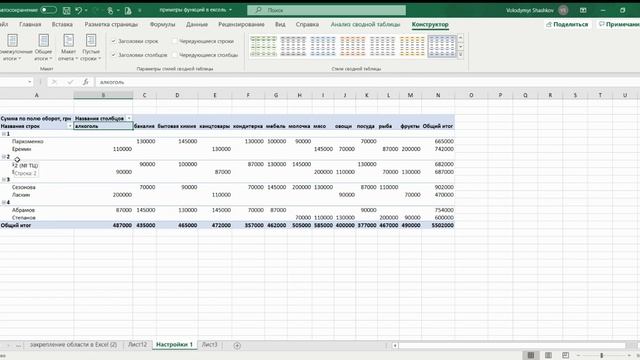Click the Undo arrow icon
The height and width of the screenshot is (360, 640).
pos(79,10)
